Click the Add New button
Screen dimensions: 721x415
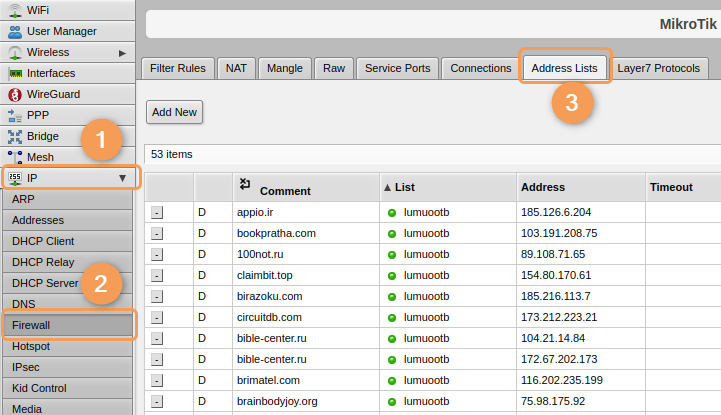pyautogui.click(x=174, y=112)
